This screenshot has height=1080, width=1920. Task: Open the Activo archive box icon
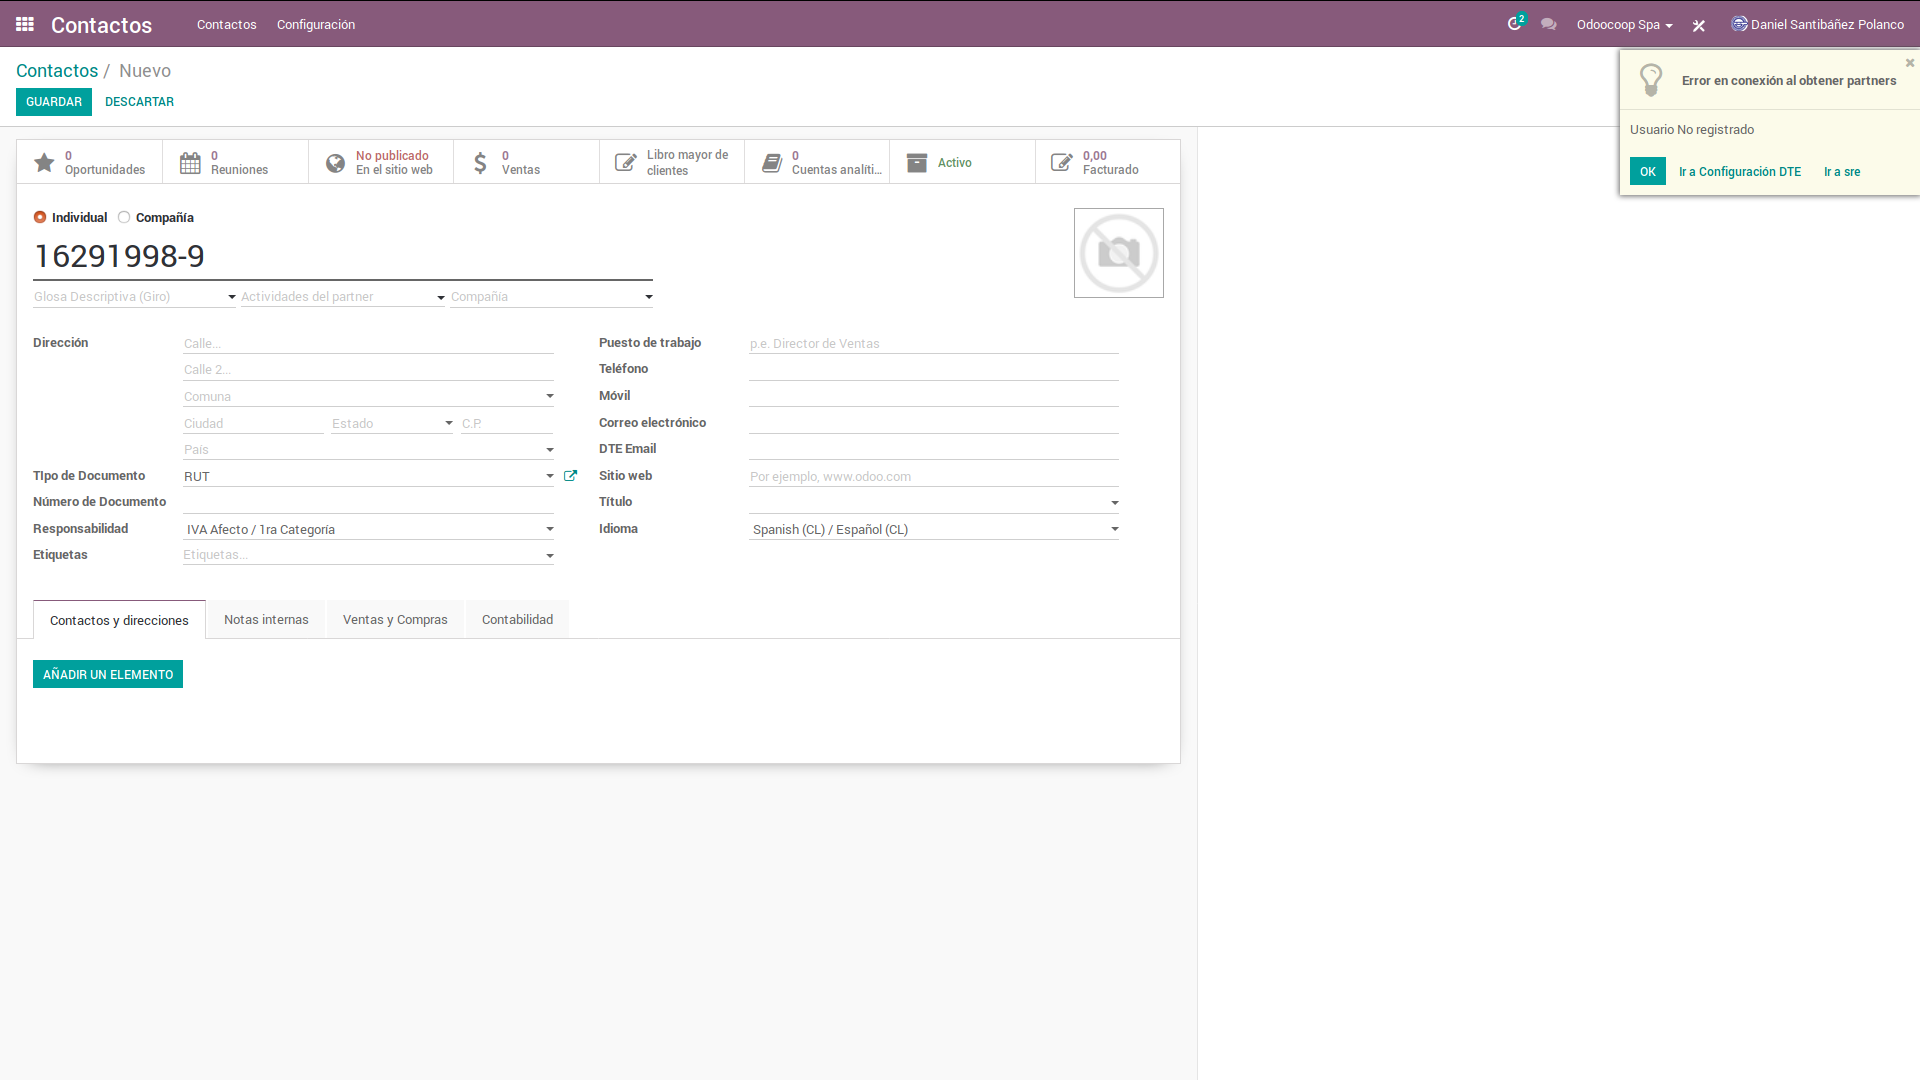tap(917, 163)
